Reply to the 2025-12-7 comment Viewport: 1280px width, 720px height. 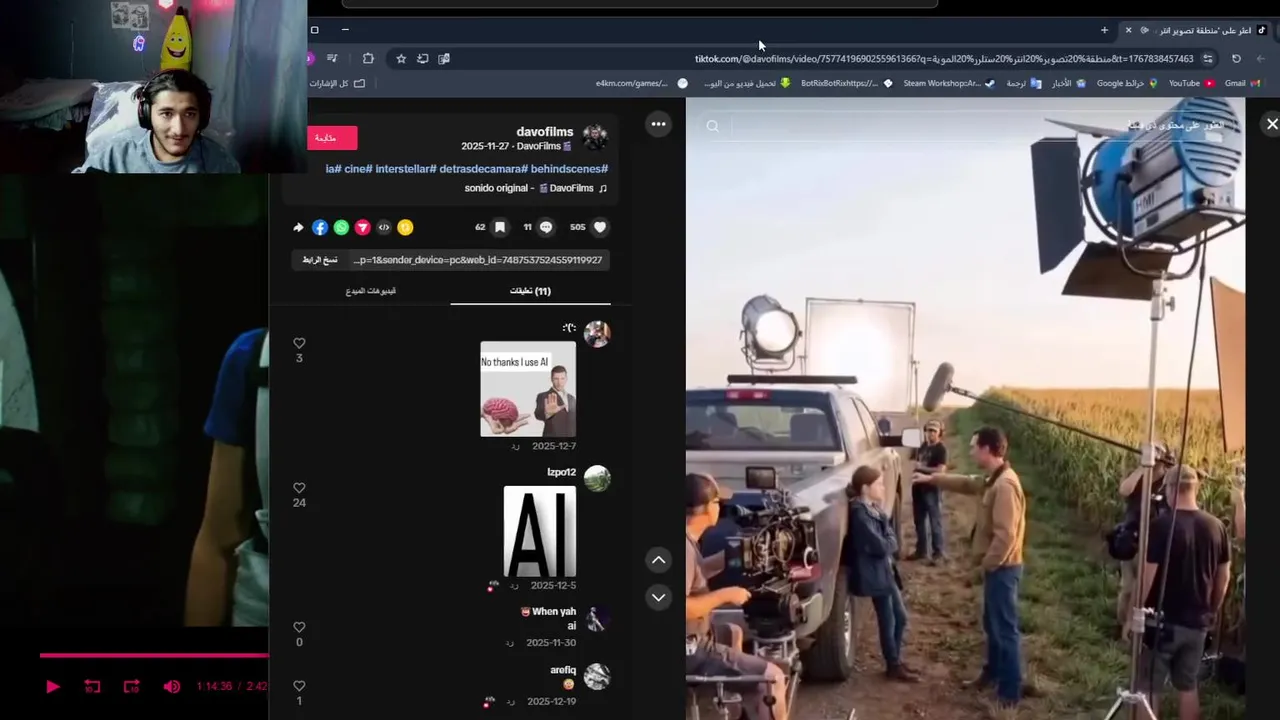tap(515, 447)
